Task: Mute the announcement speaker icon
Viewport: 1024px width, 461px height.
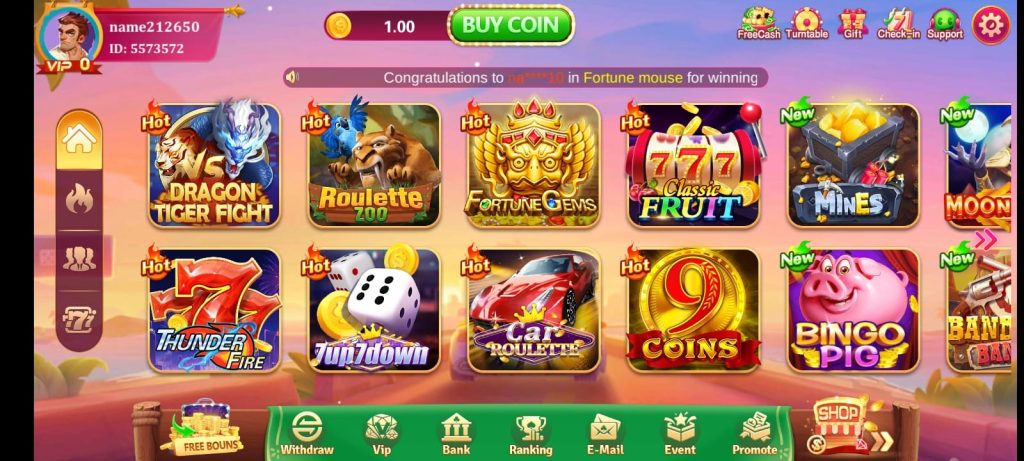Action: point(292,78)
